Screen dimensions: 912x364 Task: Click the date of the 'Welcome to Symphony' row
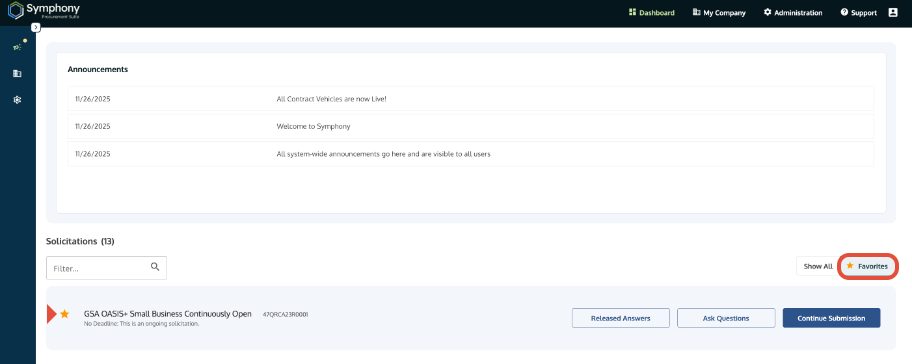pyautogui.click(x=93, y=126)
